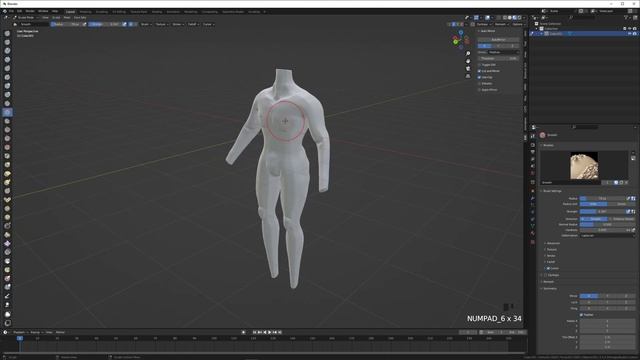The width and height of the screenshot is (640, 360).
Task: Uncheck the Use Clip checkbox
Action: (x=479, y=77)
